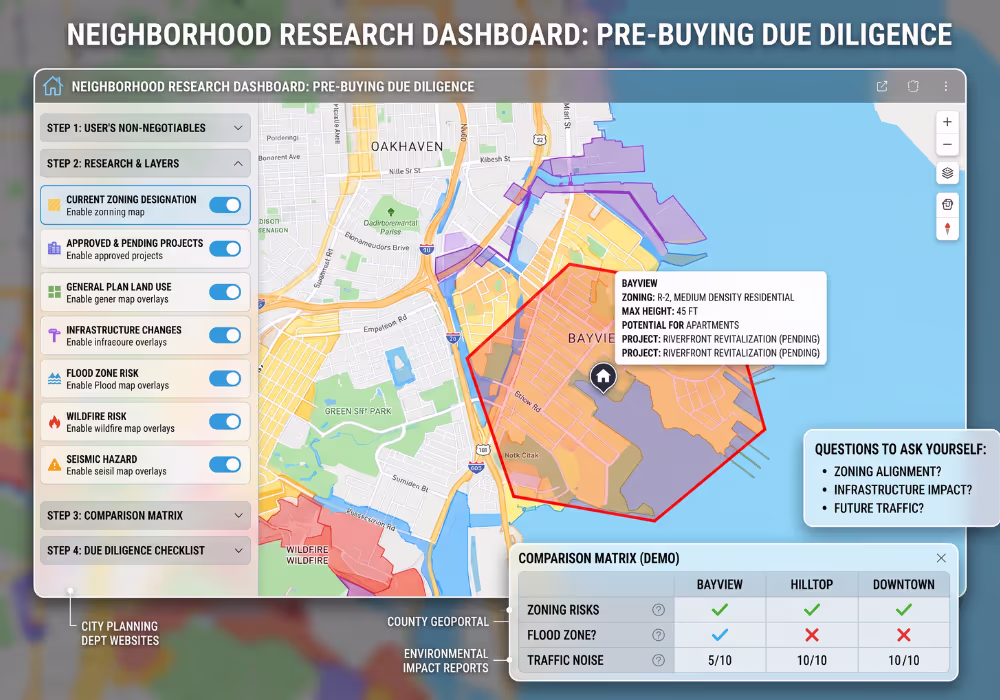Click the Infrastructure Changes purple icon
Viewport: 1000px width, 700px height.
tap(54, 335)
